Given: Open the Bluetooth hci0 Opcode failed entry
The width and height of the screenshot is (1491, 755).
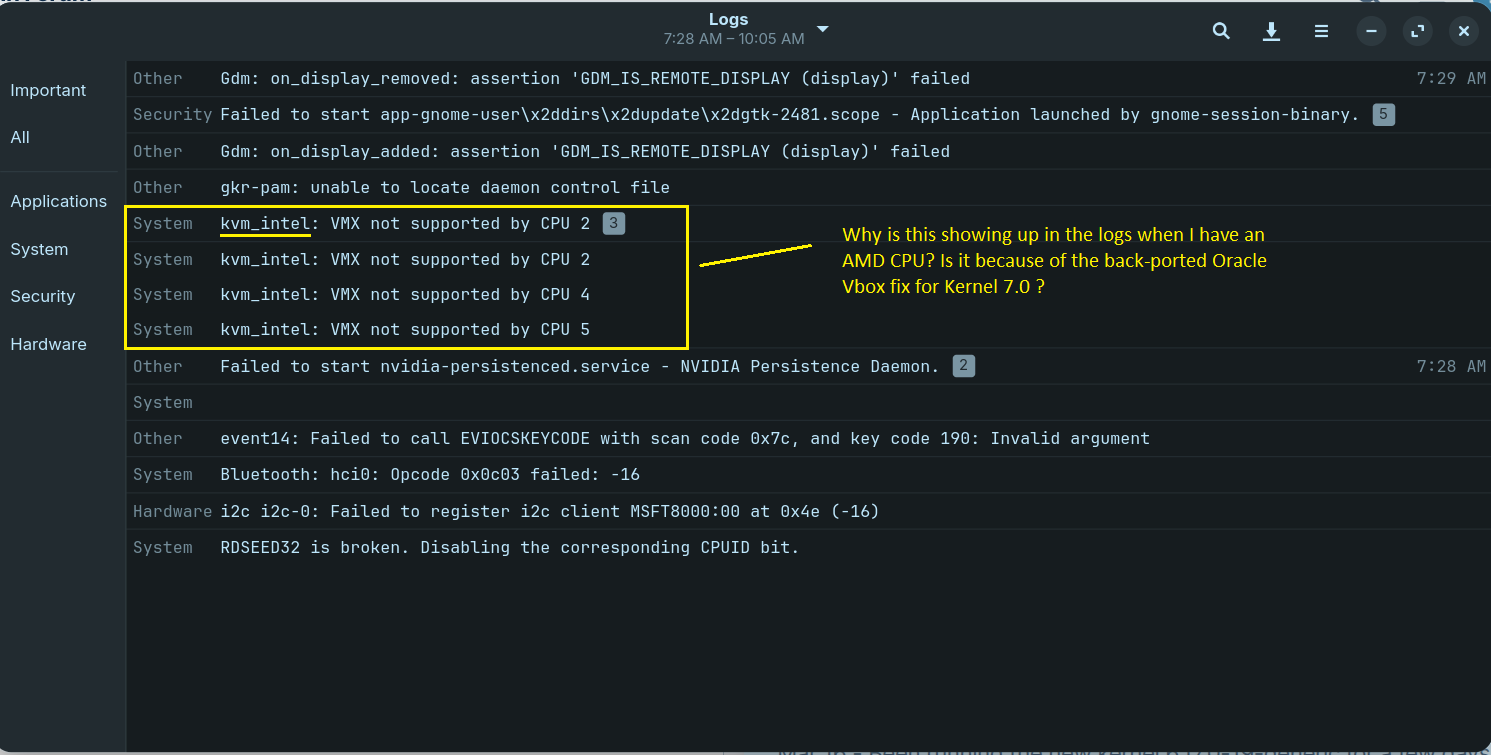Looking at the screenshot, I should 808,474.
